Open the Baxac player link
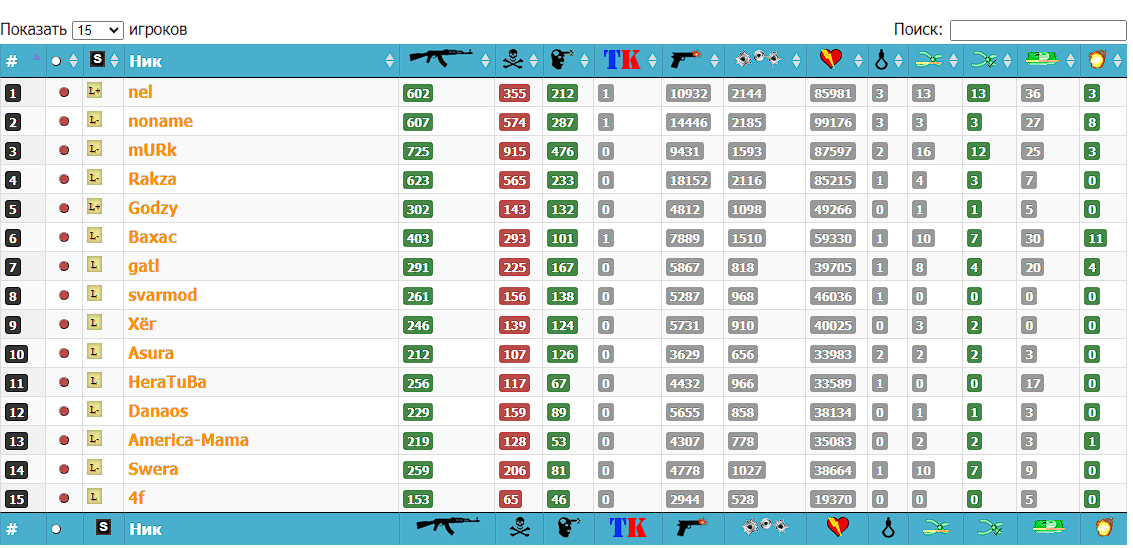The image size is (1133, 548). point(152,236)
